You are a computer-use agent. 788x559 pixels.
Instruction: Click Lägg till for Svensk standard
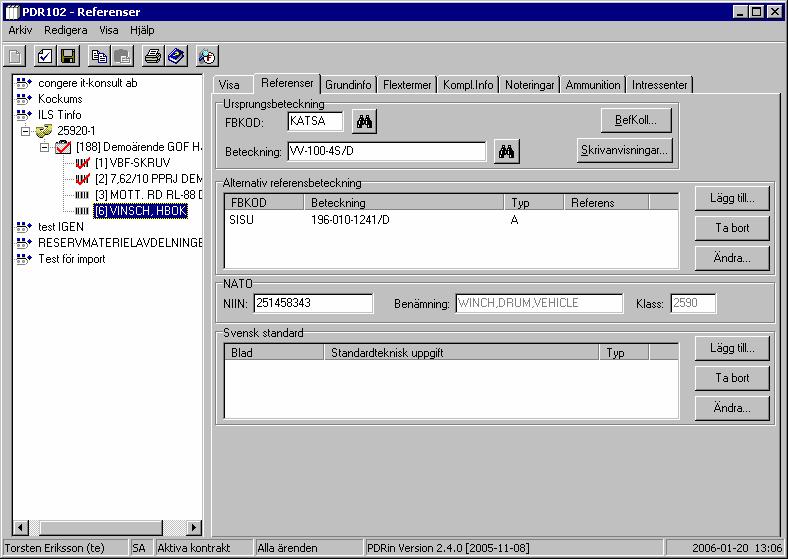(x=732, y=348)
